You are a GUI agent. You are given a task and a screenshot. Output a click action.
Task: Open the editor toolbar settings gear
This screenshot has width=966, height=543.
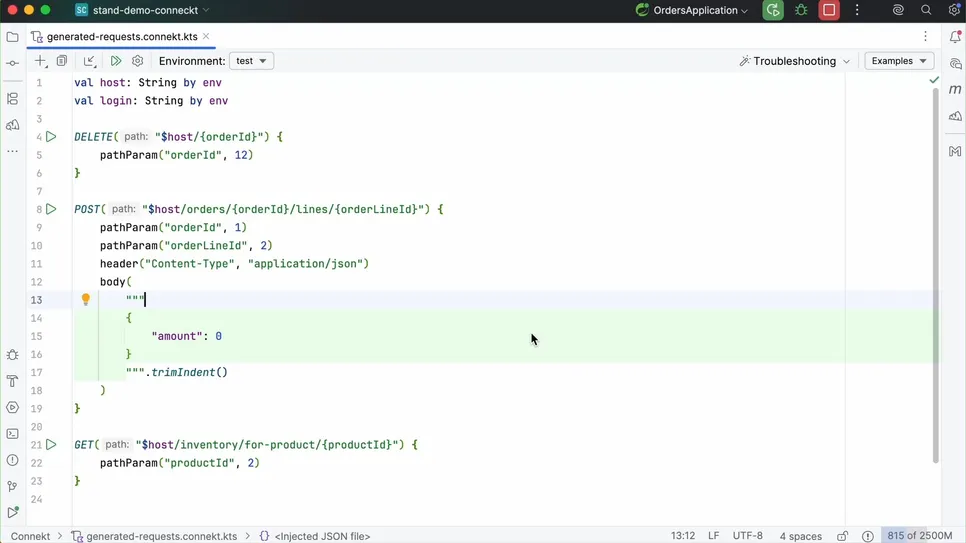[137, 60]
